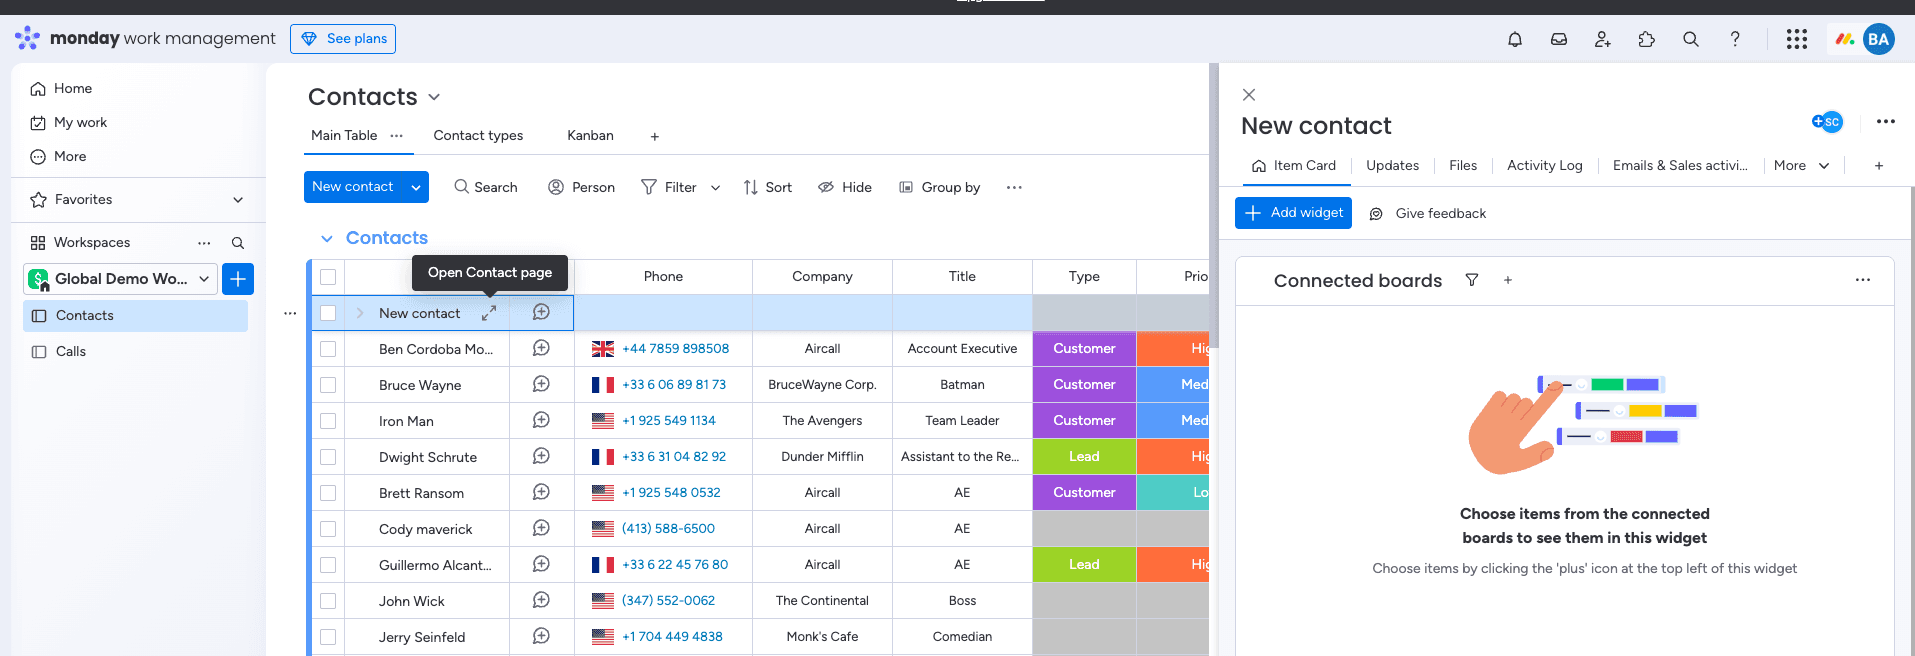Toggle the select-all header checkbox
The height and width of the screenshot is (656, 1915).
328,277
